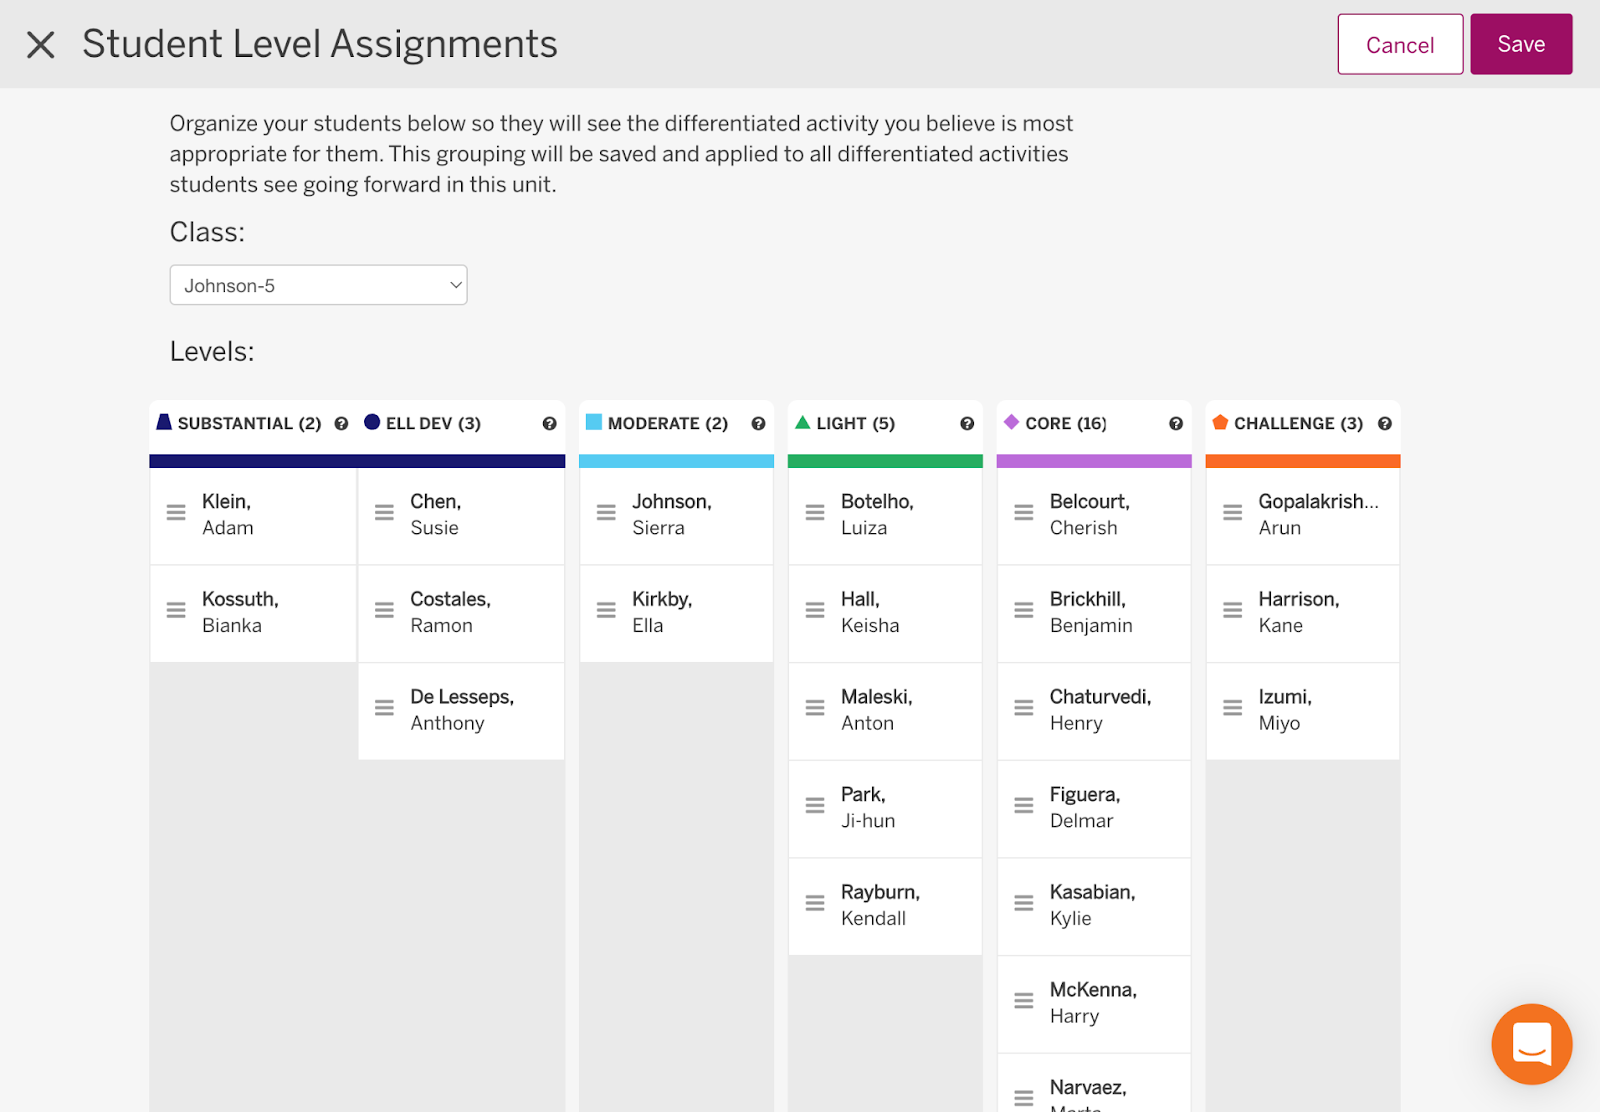
Task: Click the help icon beside MODERATE
Action: click(758, 422)
